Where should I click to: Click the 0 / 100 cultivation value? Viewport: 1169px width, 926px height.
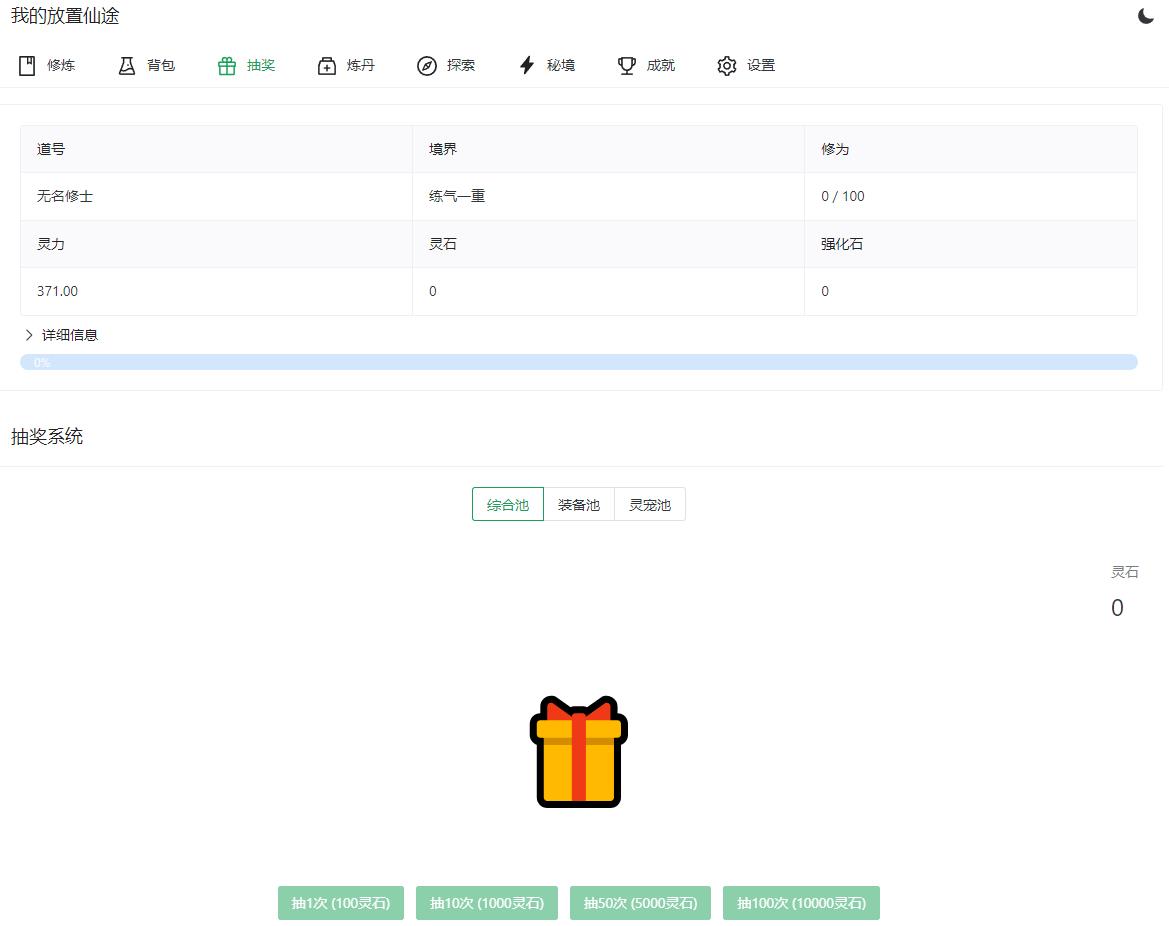(x=842, y=196)
